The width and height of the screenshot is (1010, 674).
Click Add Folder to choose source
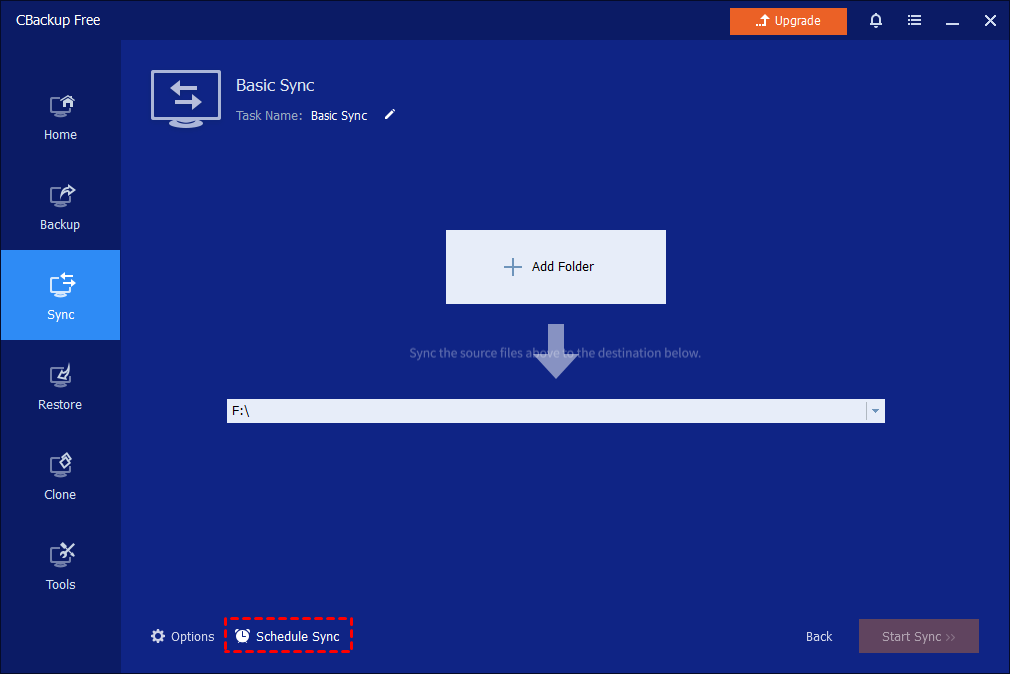click(555, 267)
